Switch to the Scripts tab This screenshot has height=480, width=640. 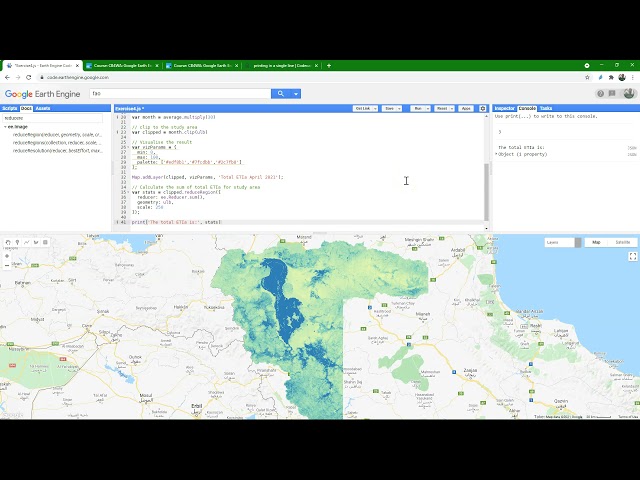pos(9,108)
